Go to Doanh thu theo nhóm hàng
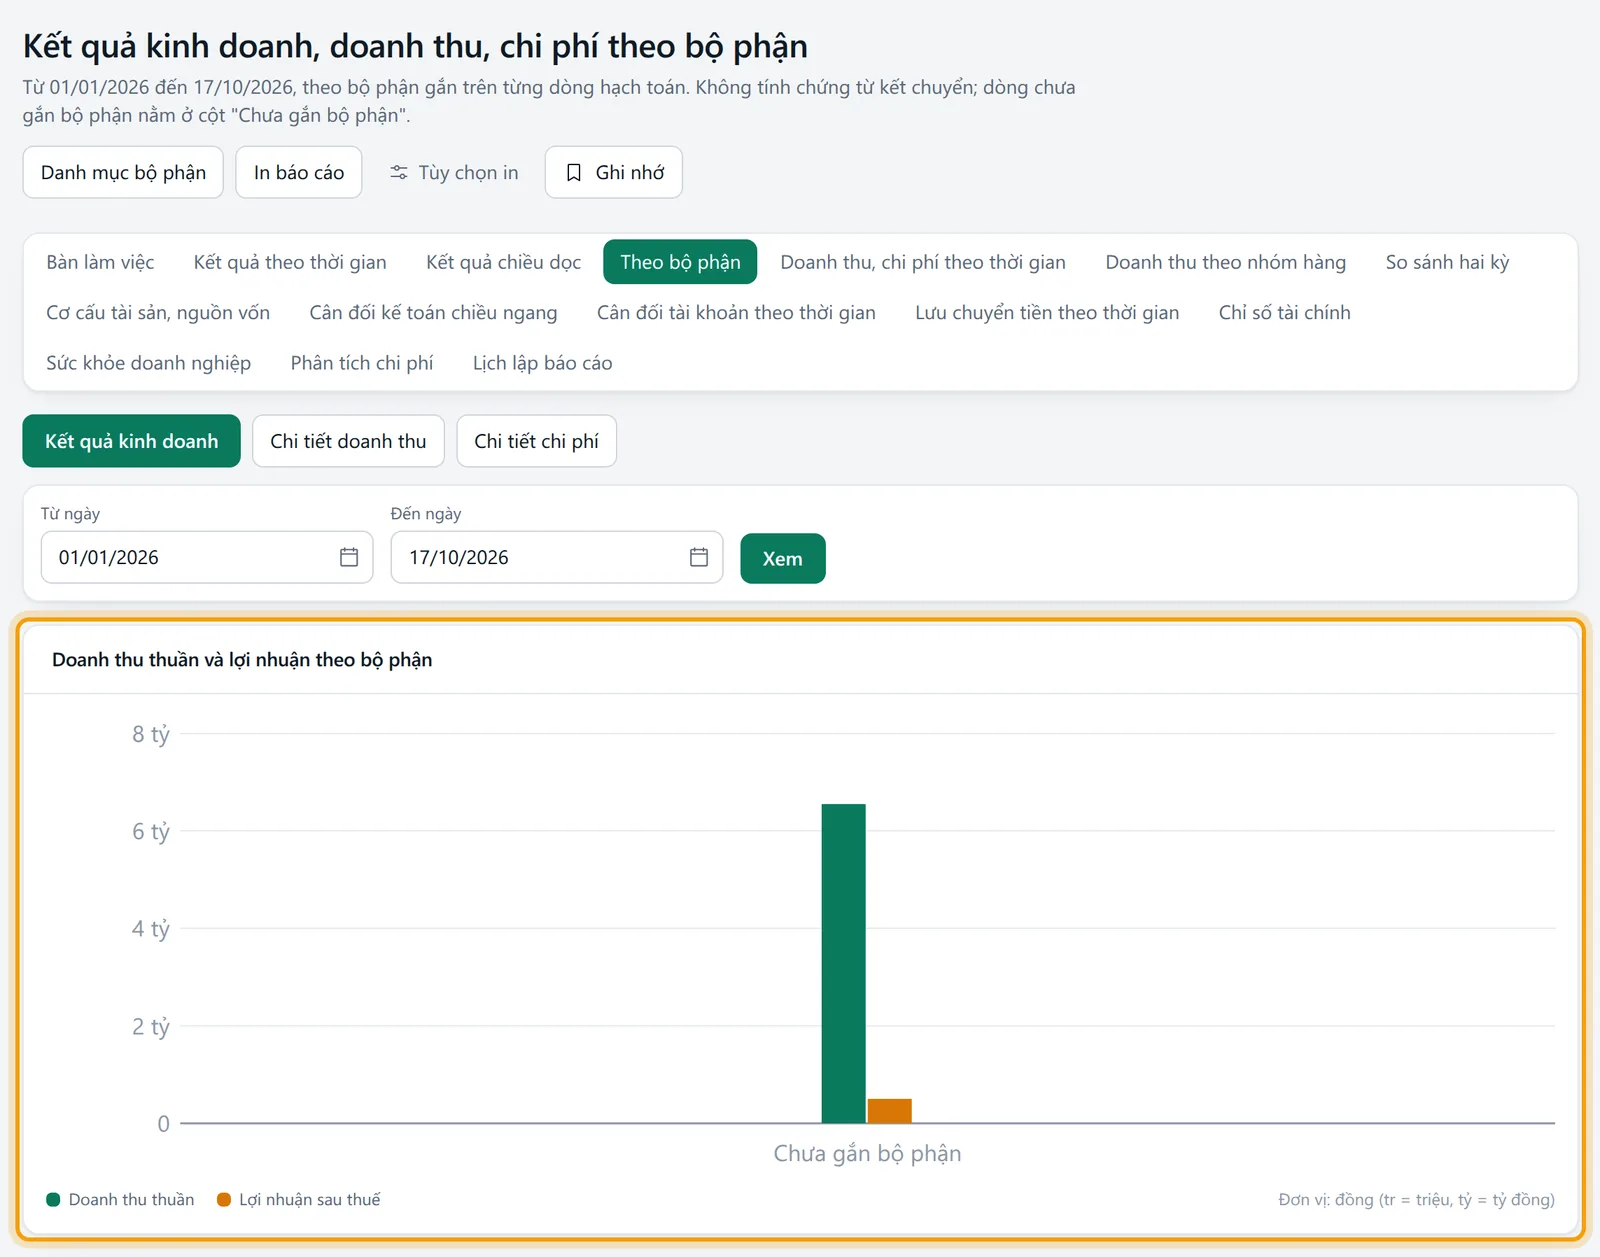The width and height of the screenshot is (1600, 1257). (1225, 262)
